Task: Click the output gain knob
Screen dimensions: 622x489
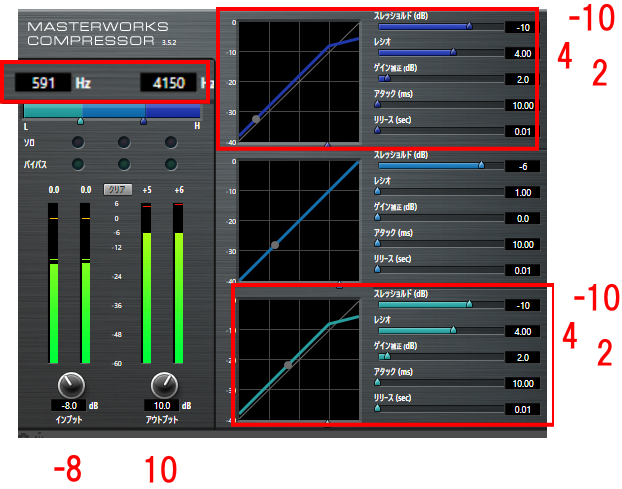Action: [x=164, y=385]
